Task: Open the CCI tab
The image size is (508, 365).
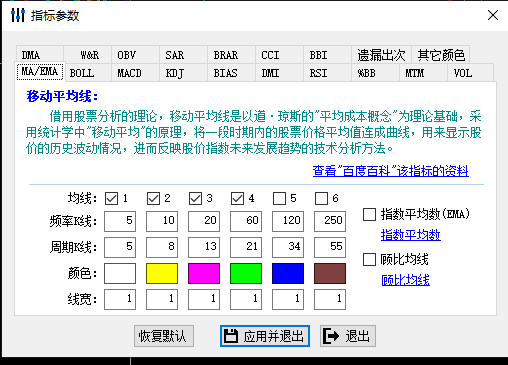Action: click(x=279, y=55)
